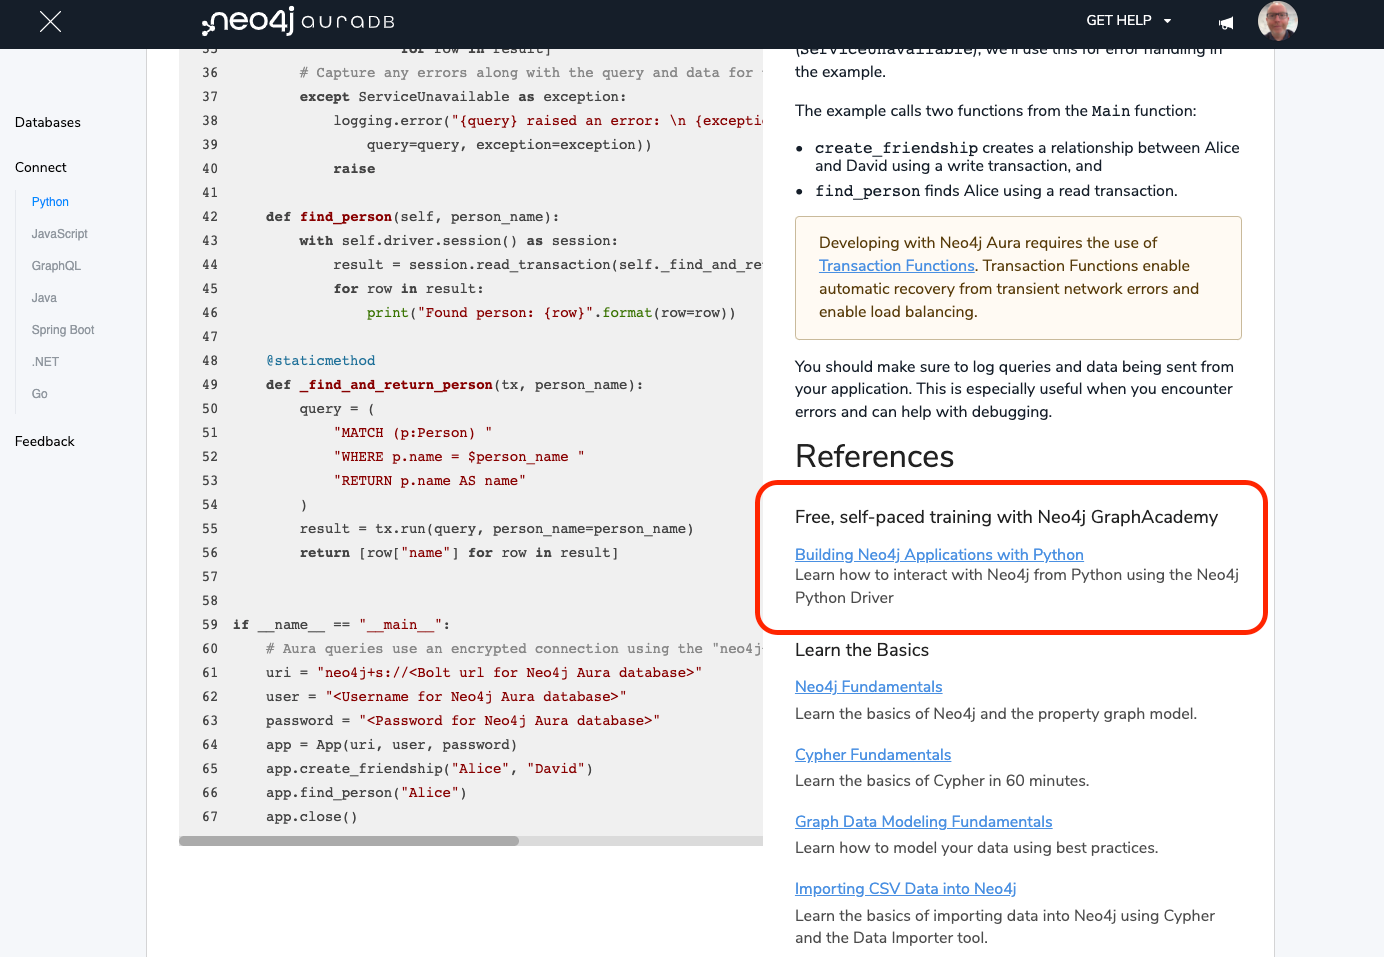Click the password assignment on line 63

coord(463,721)
